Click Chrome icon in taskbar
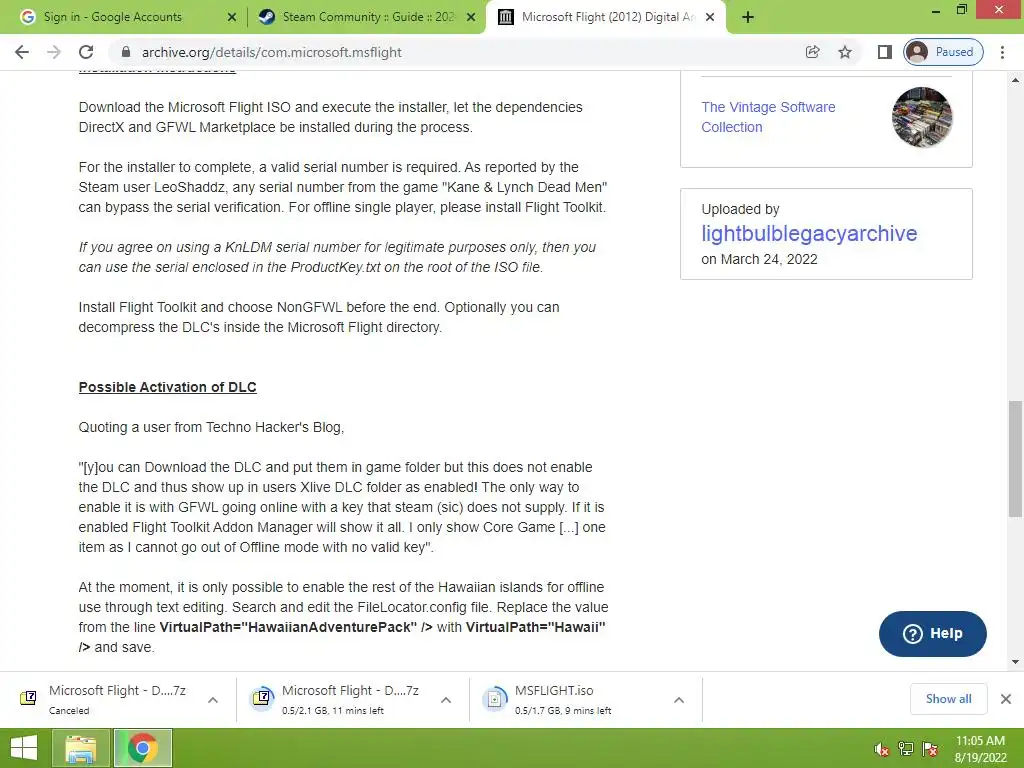Viewport: 1024px width, 768px height. point(143,748)
